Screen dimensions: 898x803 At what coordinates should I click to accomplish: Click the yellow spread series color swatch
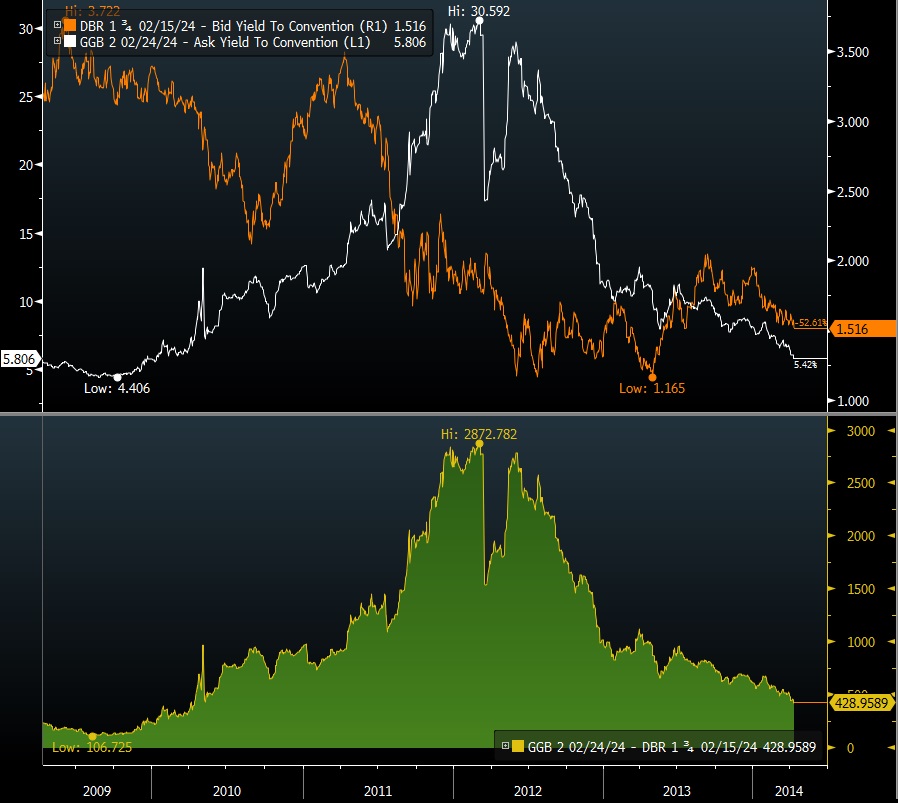point(518,746)
